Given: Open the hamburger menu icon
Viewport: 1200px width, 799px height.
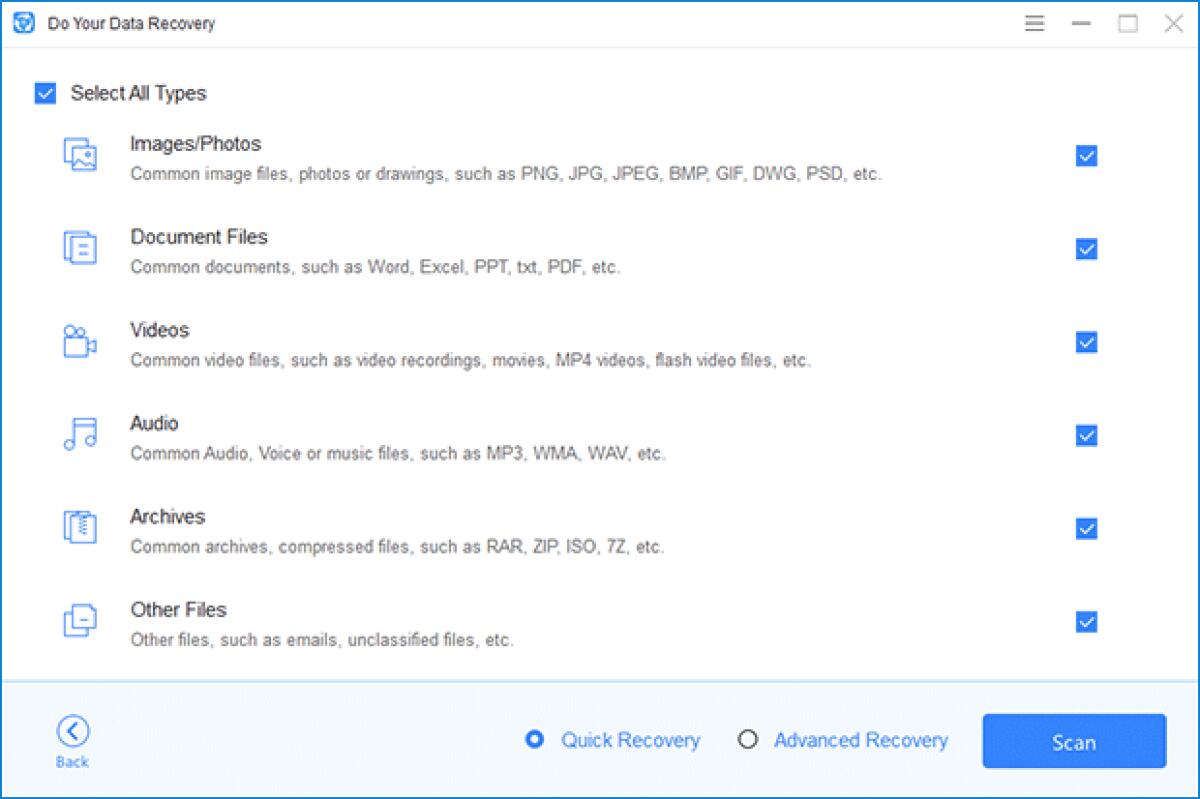Looking at the screenshot, I should (1035, 22).
